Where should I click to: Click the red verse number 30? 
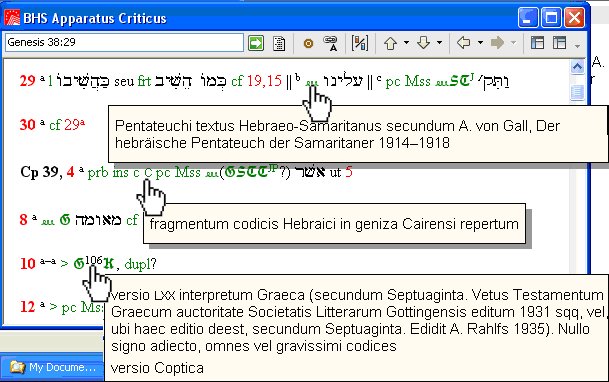click(28, 125)
